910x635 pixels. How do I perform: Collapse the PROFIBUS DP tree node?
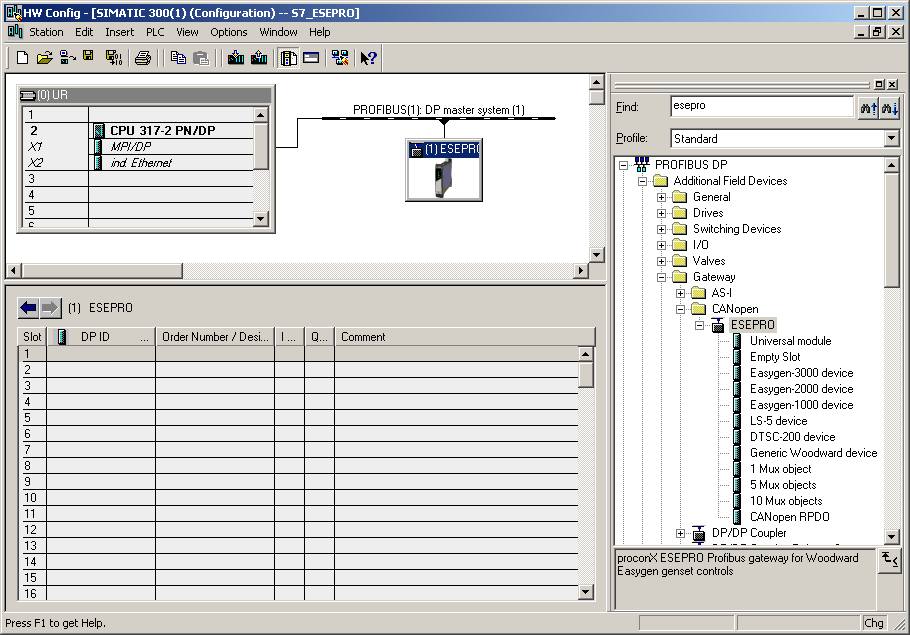623,165
